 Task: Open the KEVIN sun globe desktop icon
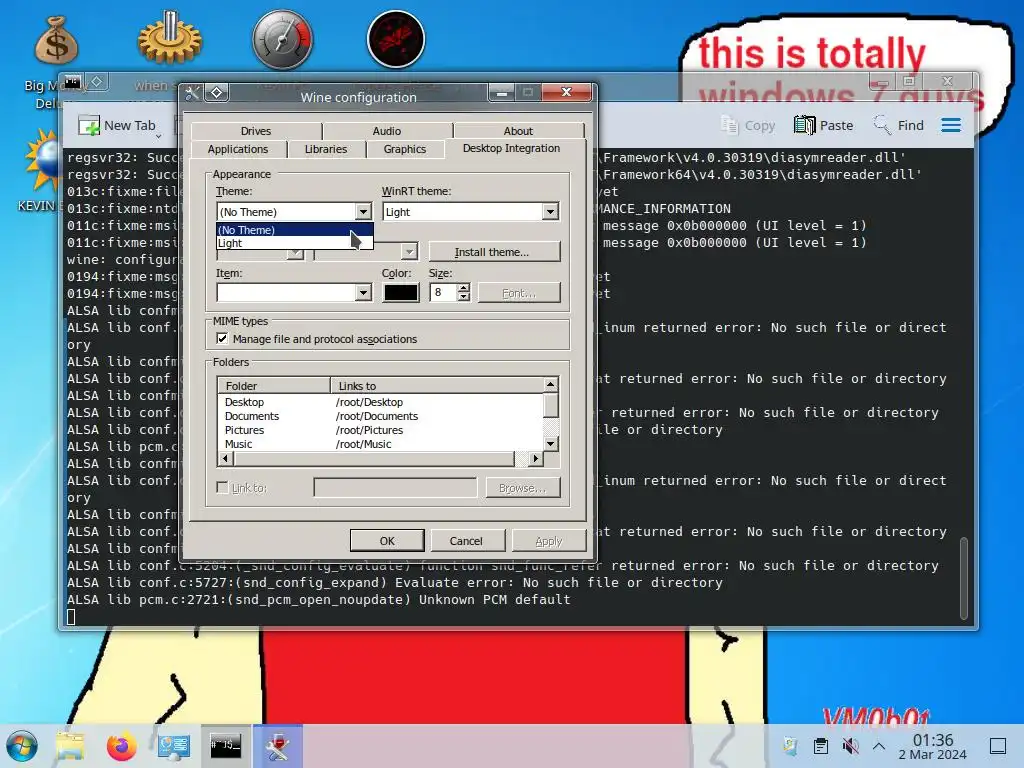point(44,160)
